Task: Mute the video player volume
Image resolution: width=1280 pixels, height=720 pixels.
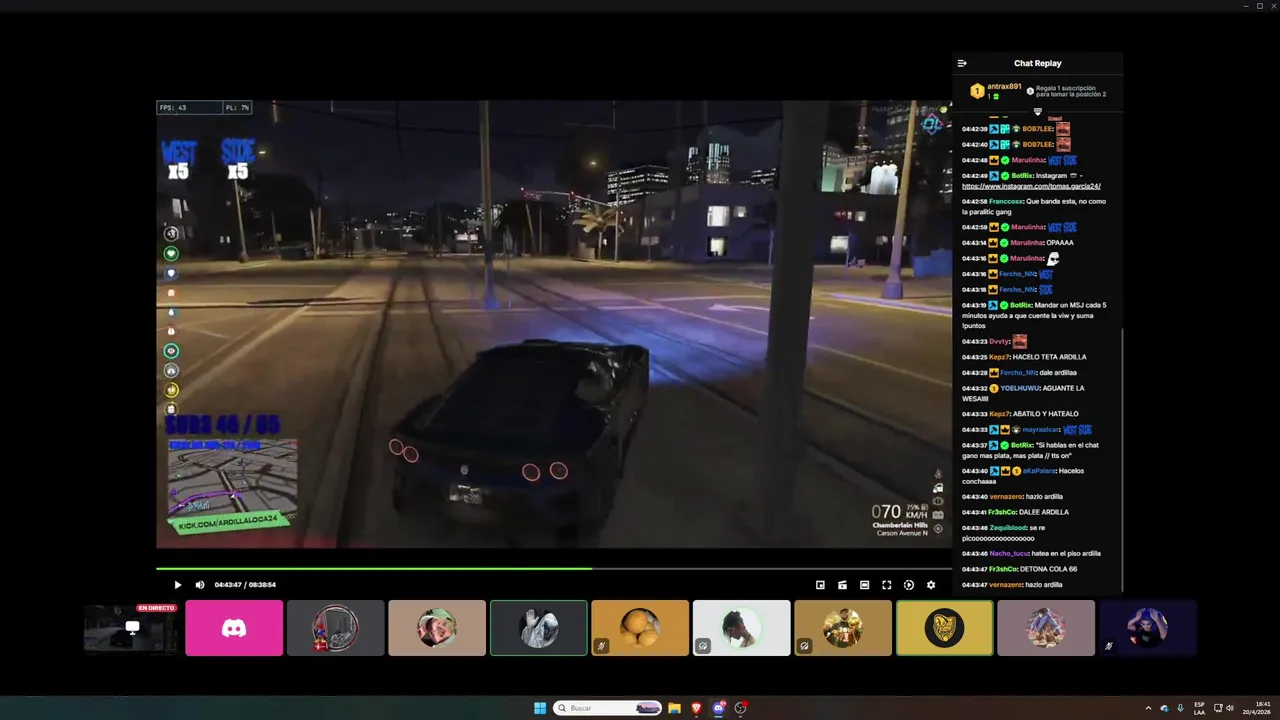Action: coord(200,585)
